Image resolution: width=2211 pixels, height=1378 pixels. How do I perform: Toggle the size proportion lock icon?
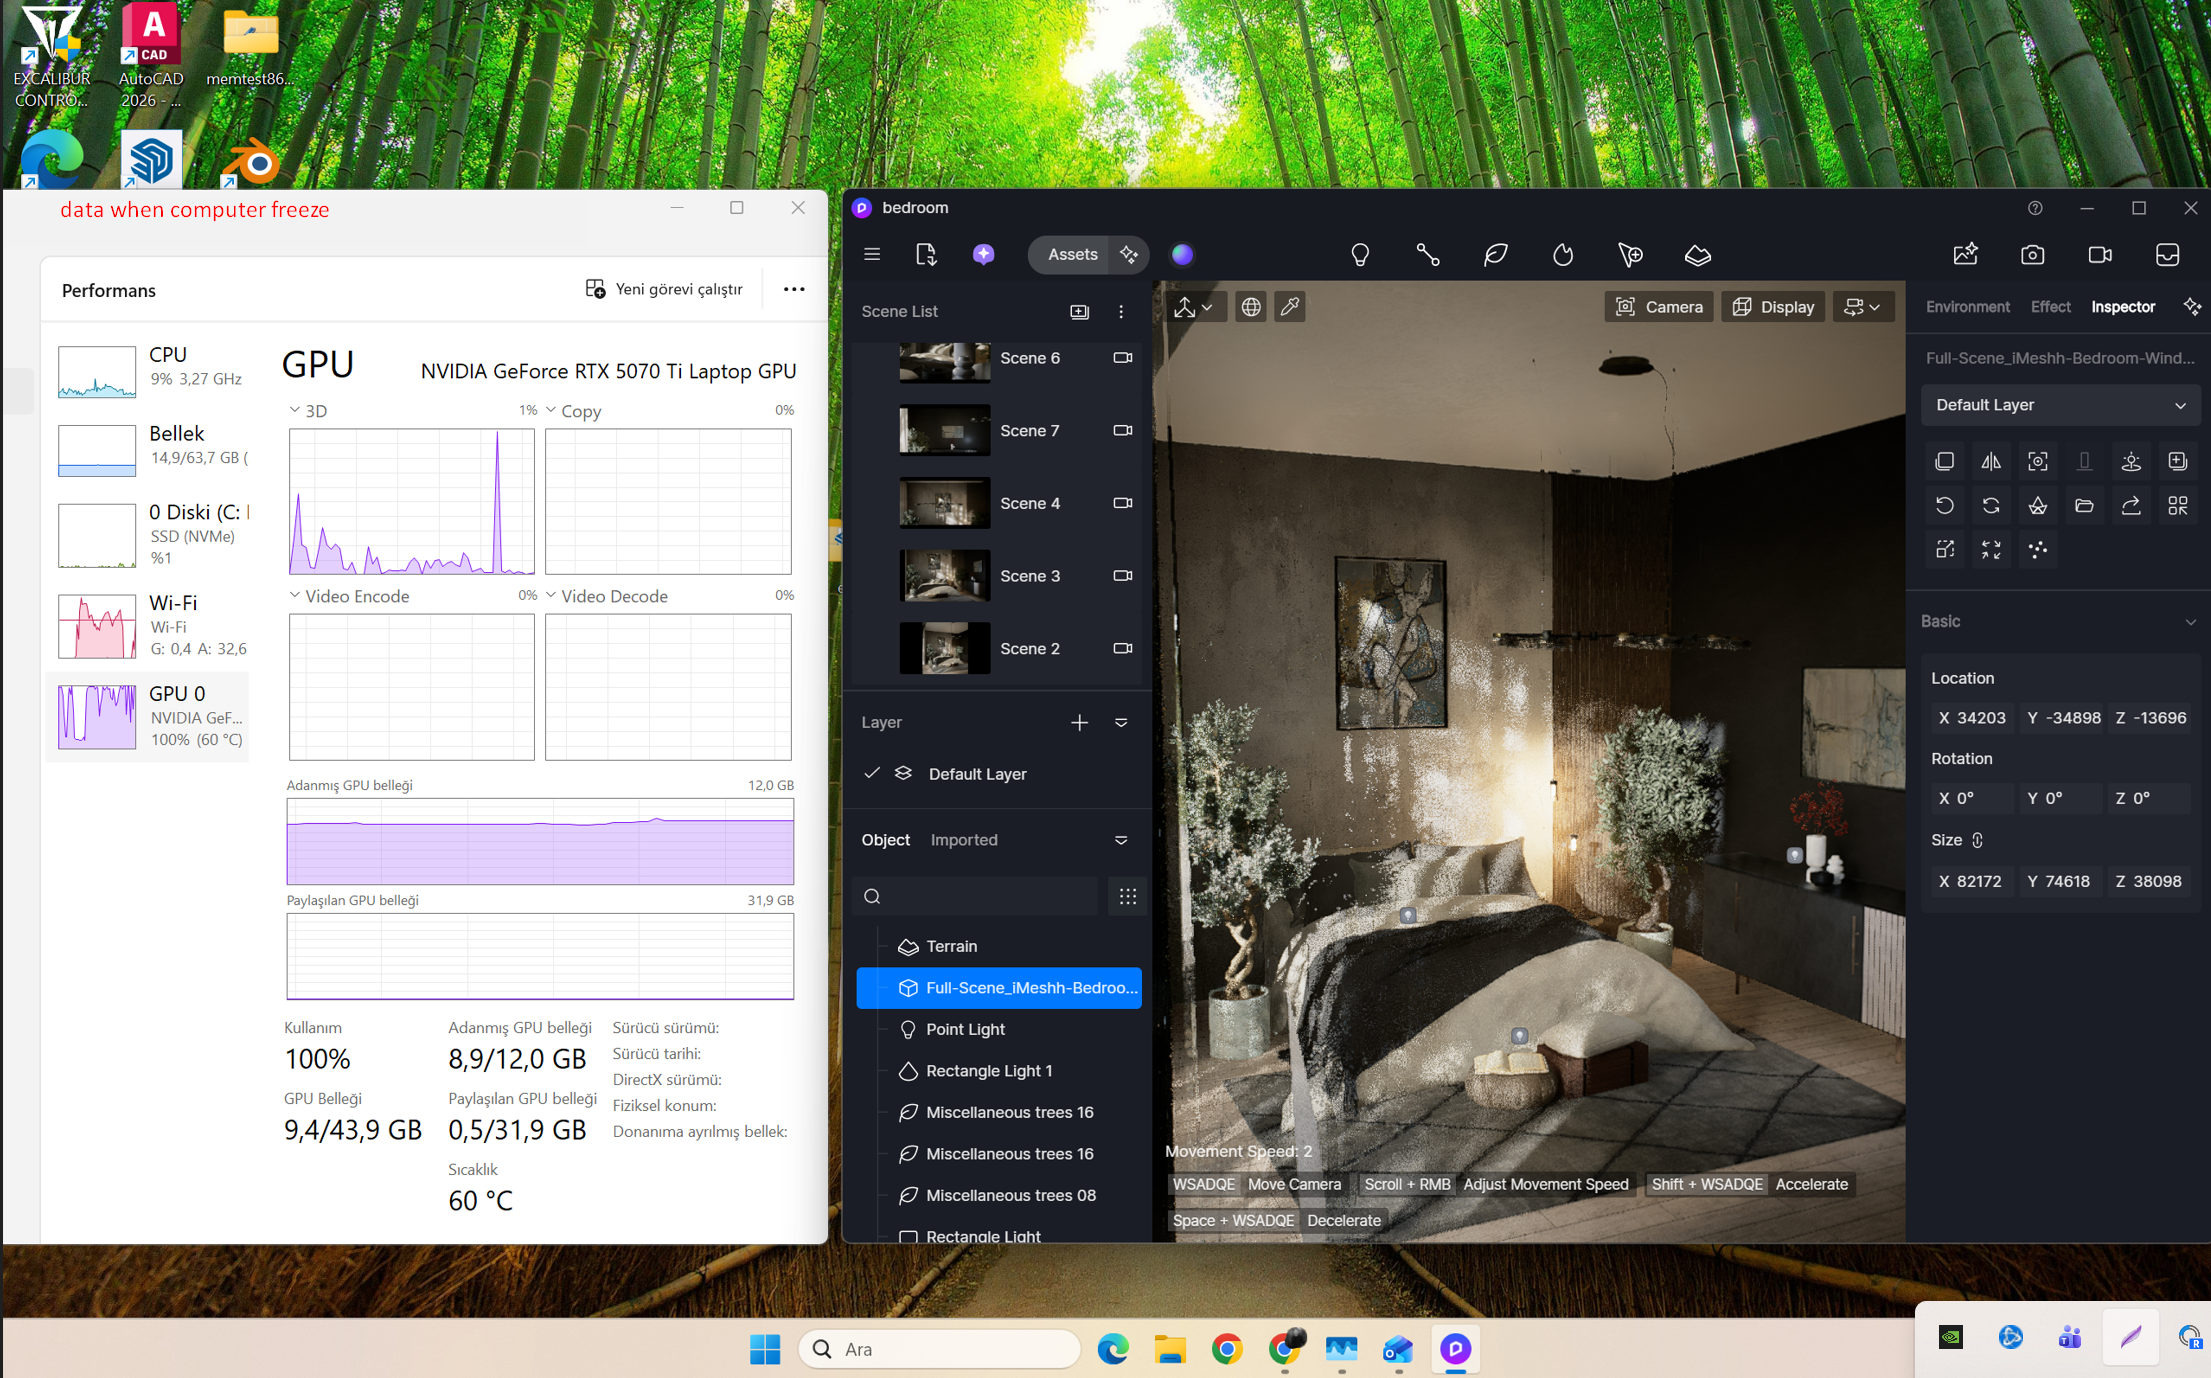click(1977, 840)
